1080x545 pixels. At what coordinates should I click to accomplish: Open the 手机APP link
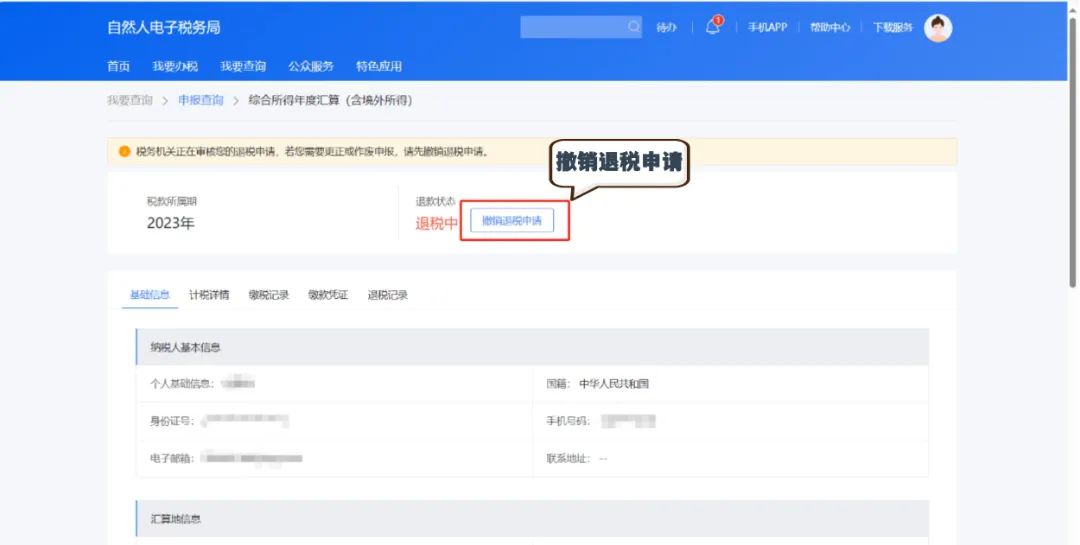tap(768, 28)
